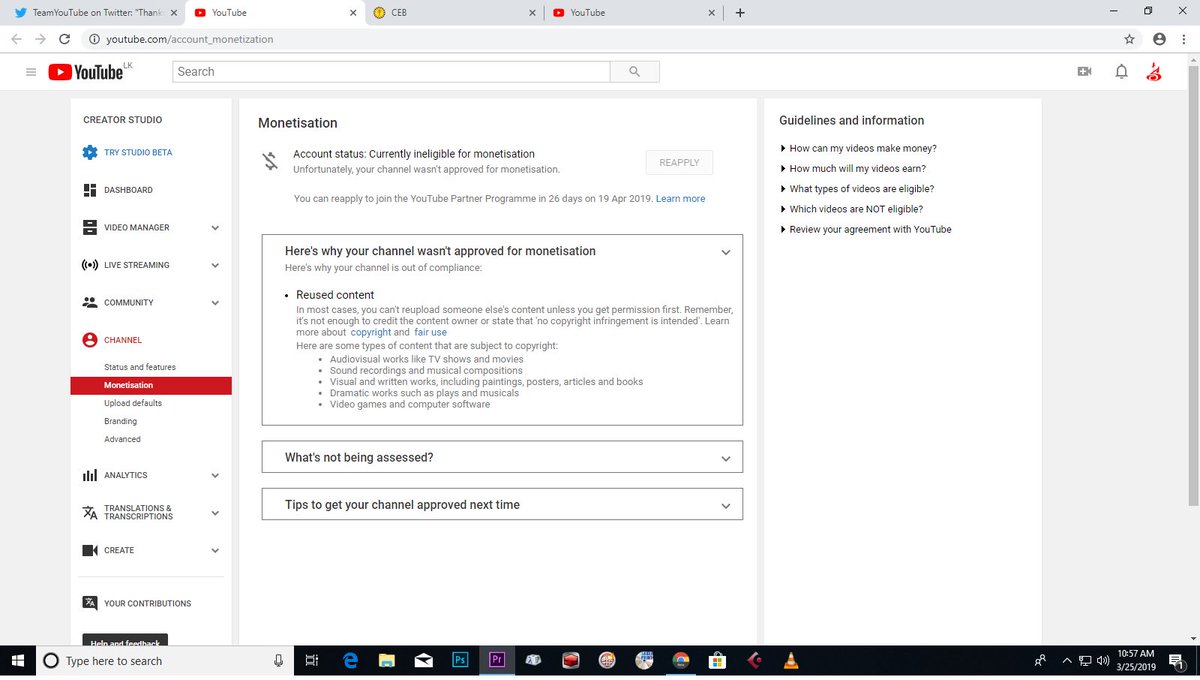Viewport: 1200px width, 680px height.
Task: Open Status and features page
Action: [140, 367]
